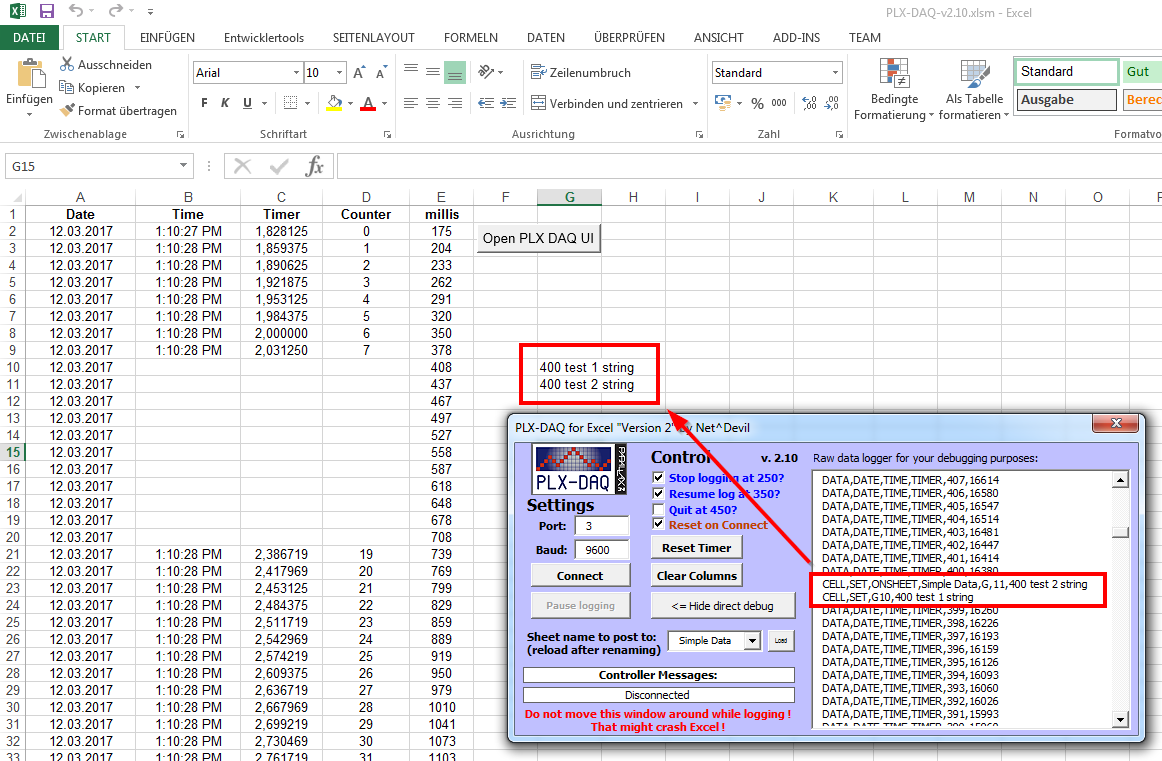Click the Load sheet button

(x=781, y=641)
